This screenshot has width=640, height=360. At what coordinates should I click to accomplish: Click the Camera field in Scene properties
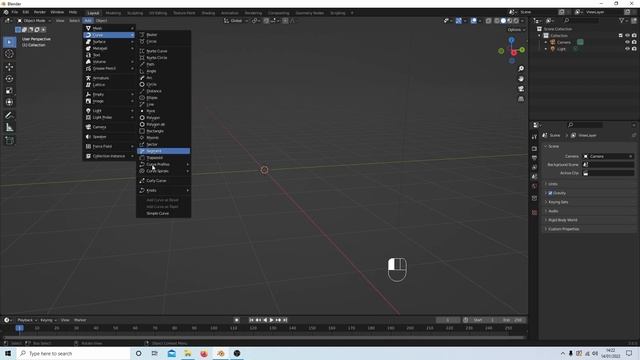pos(608,156)
